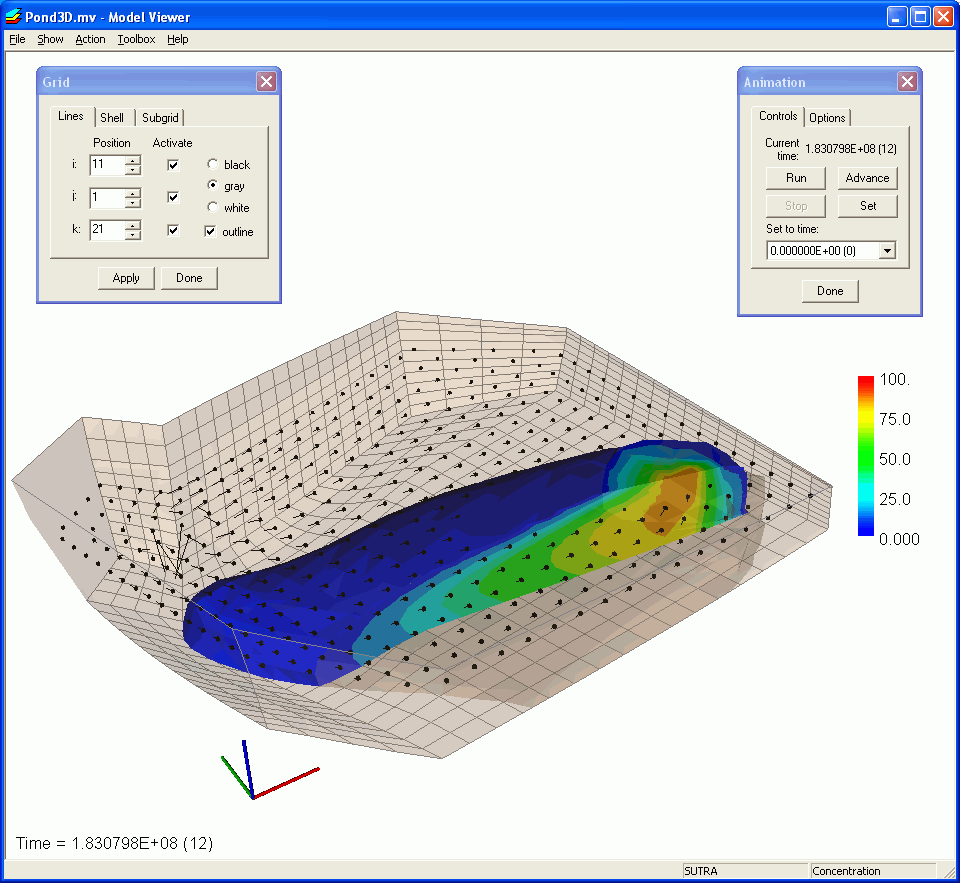
Task: Toggle the outline checkbox
Action: pyautogui.click(x=211, y=231)
